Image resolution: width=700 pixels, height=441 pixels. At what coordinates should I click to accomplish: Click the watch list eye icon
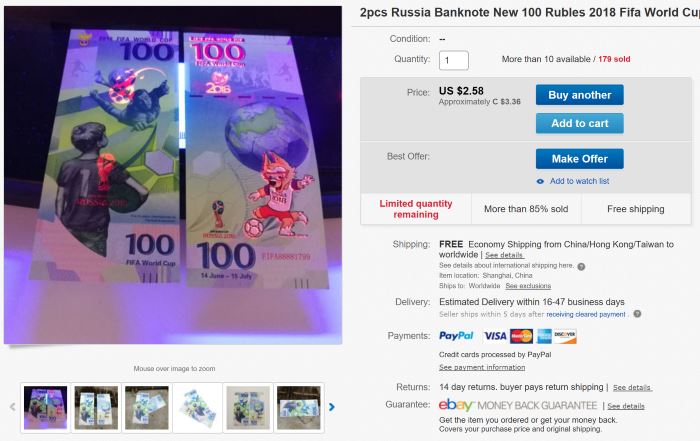[540, 181]
